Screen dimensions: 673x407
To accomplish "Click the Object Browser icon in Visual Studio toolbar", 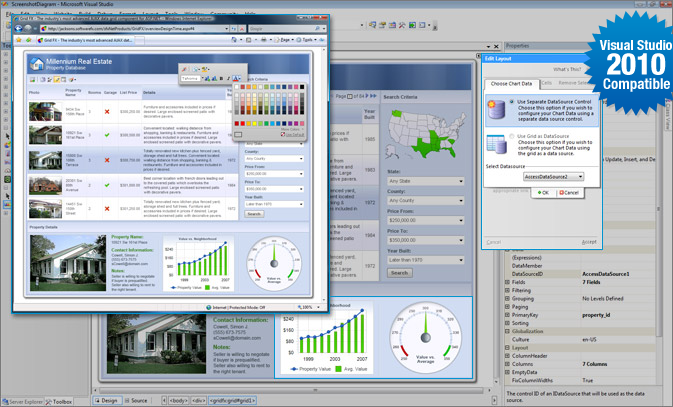I will click(x=392, y=25).
